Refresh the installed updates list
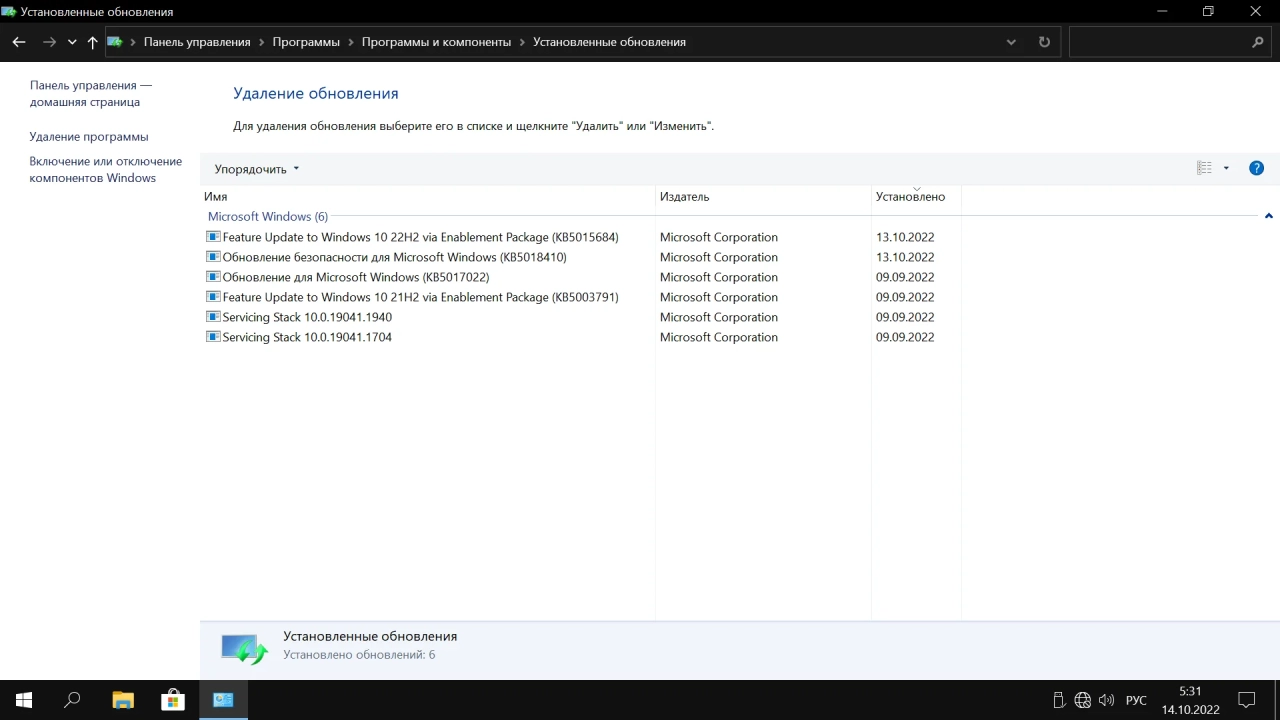Screen dimensions: 1280x720 point(1044,42)
